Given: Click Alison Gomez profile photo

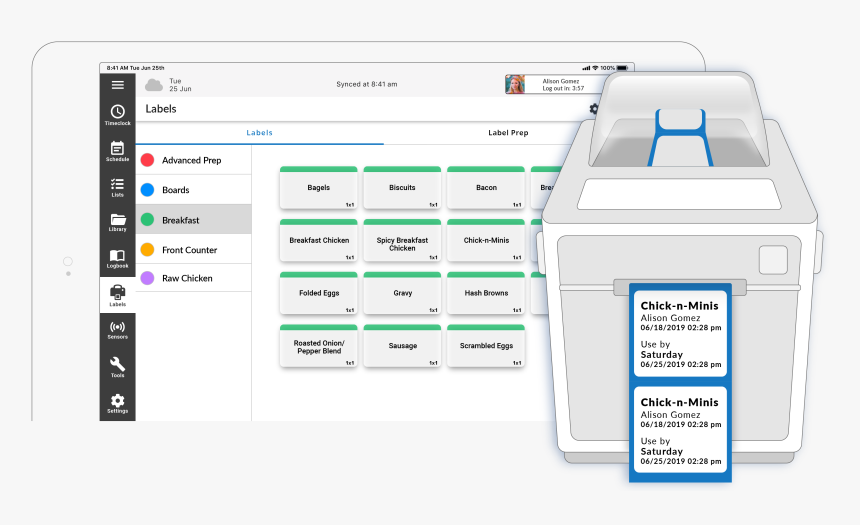Looking at the screenshot, I should point(515,84).
